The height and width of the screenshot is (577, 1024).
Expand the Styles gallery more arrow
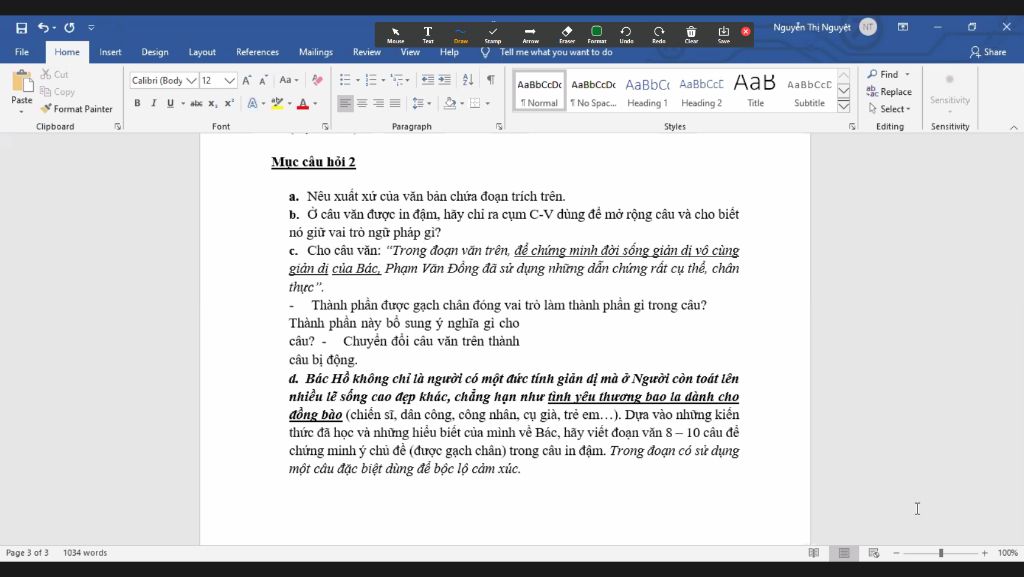[x=844, y=106]
